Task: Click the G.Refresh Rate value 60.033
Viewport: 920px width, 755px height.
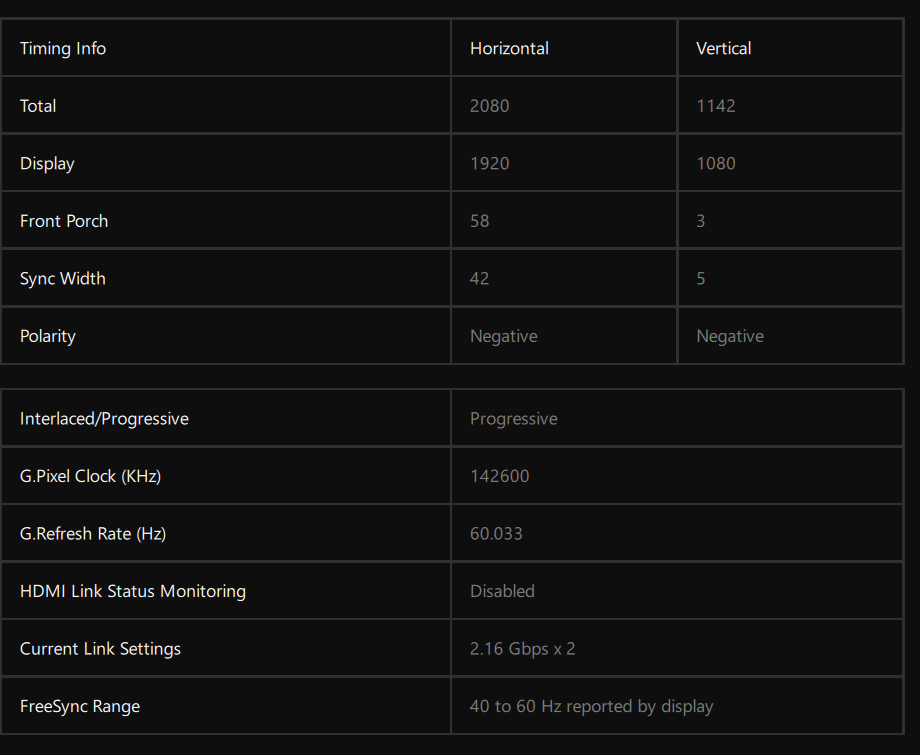Action: 496,534
